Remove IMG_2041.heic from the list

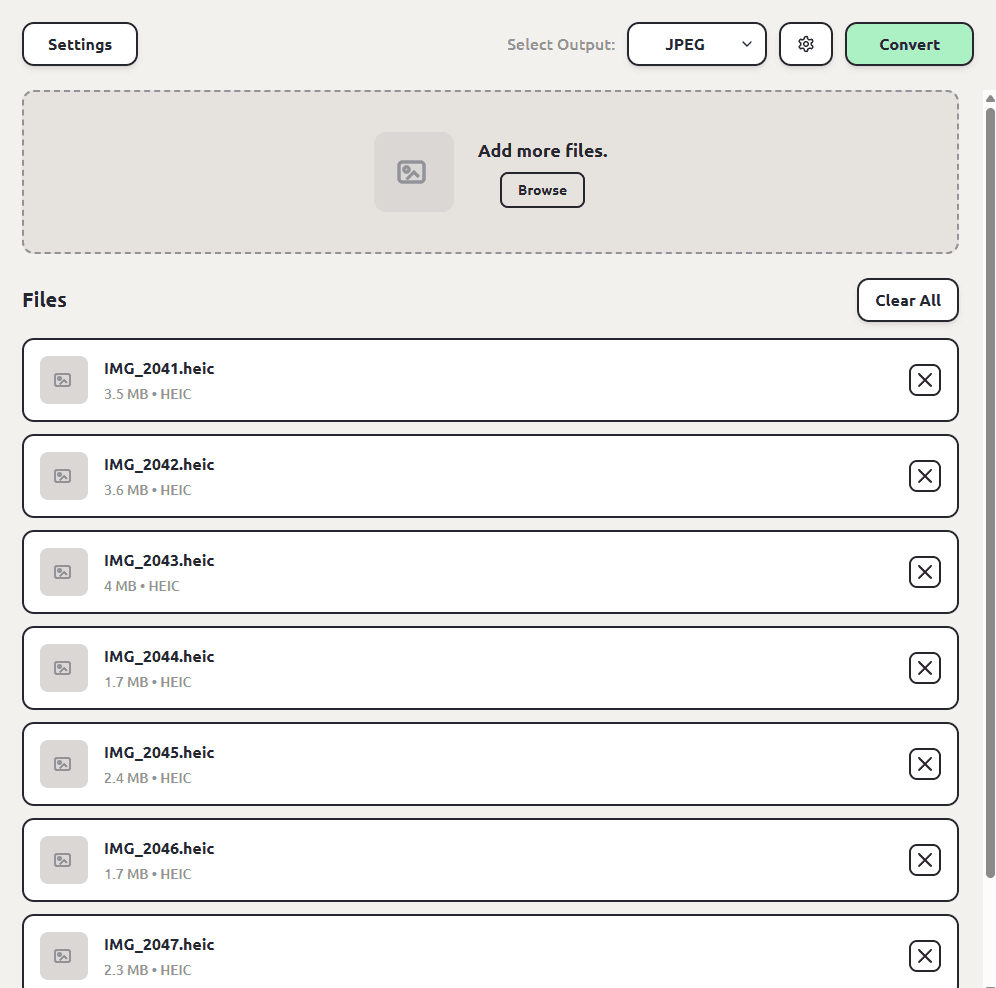pyautogui.click(x=925, y=380)
